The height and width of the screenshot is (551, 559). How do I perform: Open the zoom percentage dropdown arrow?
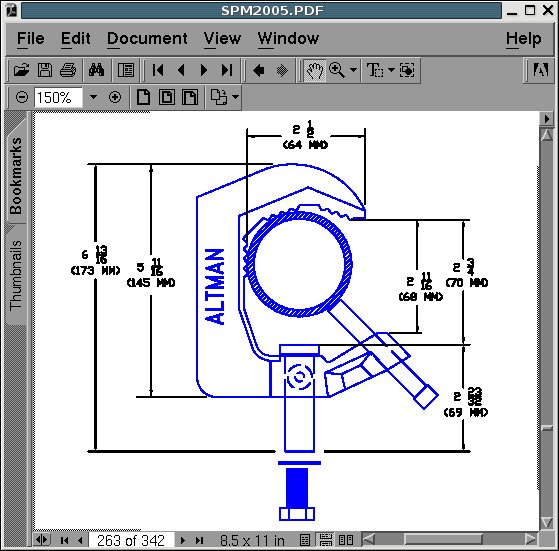[93, 97]
